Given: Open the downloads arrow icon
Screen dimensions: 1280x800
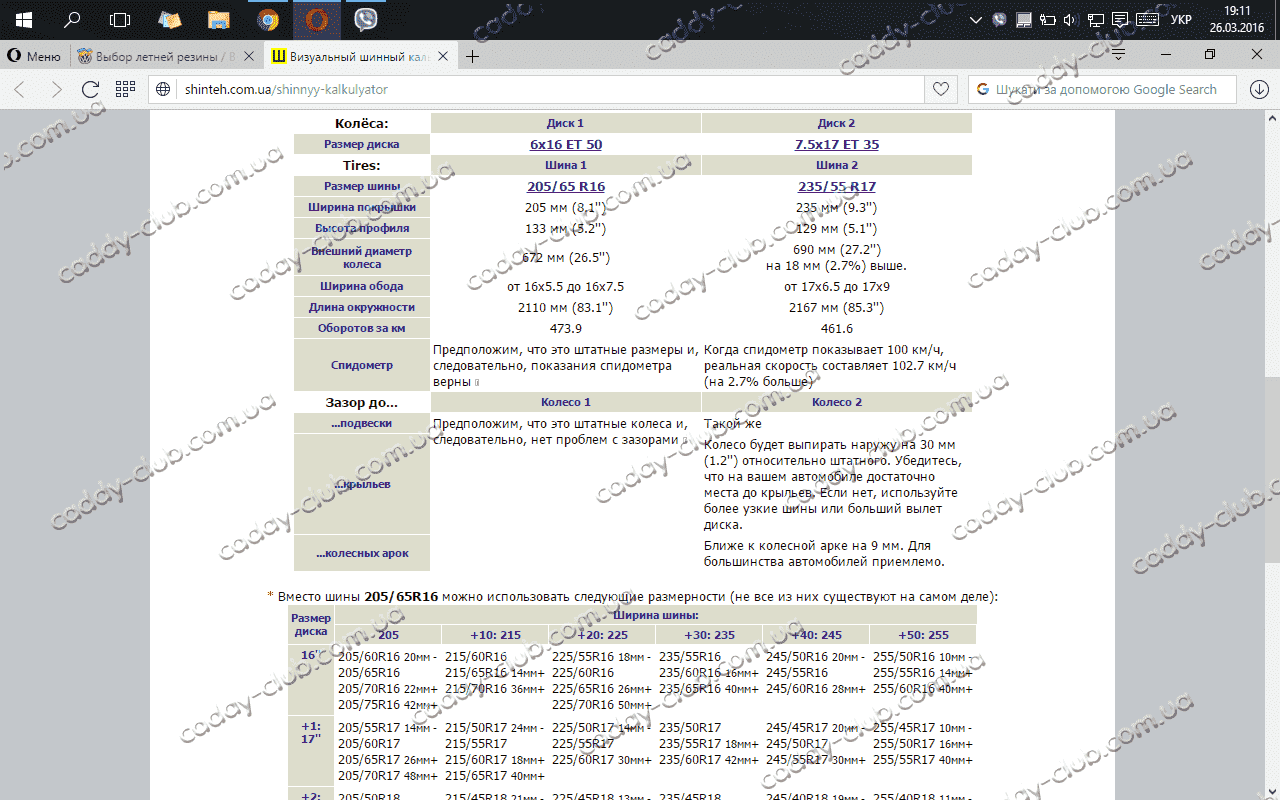Looking at the screenshot, I should [x=1259, y=89].
